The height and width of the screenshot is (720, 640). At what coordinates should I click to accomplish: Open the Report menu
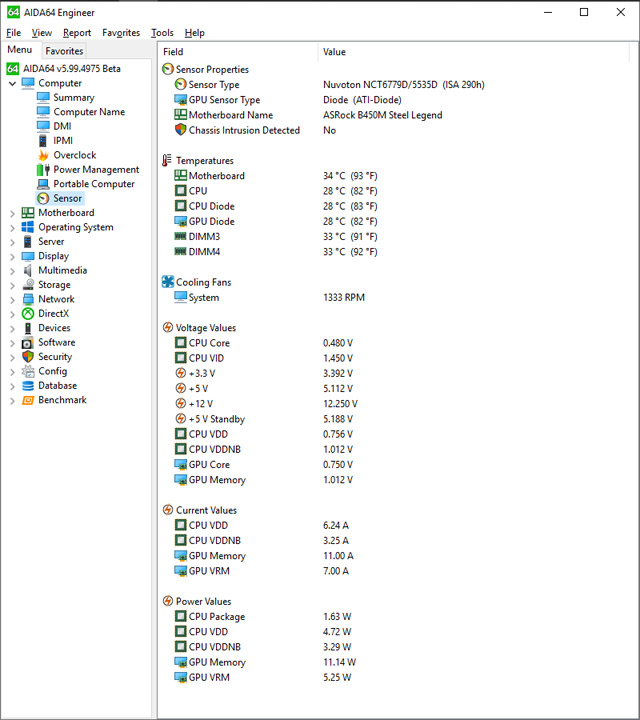click(77, 33)
